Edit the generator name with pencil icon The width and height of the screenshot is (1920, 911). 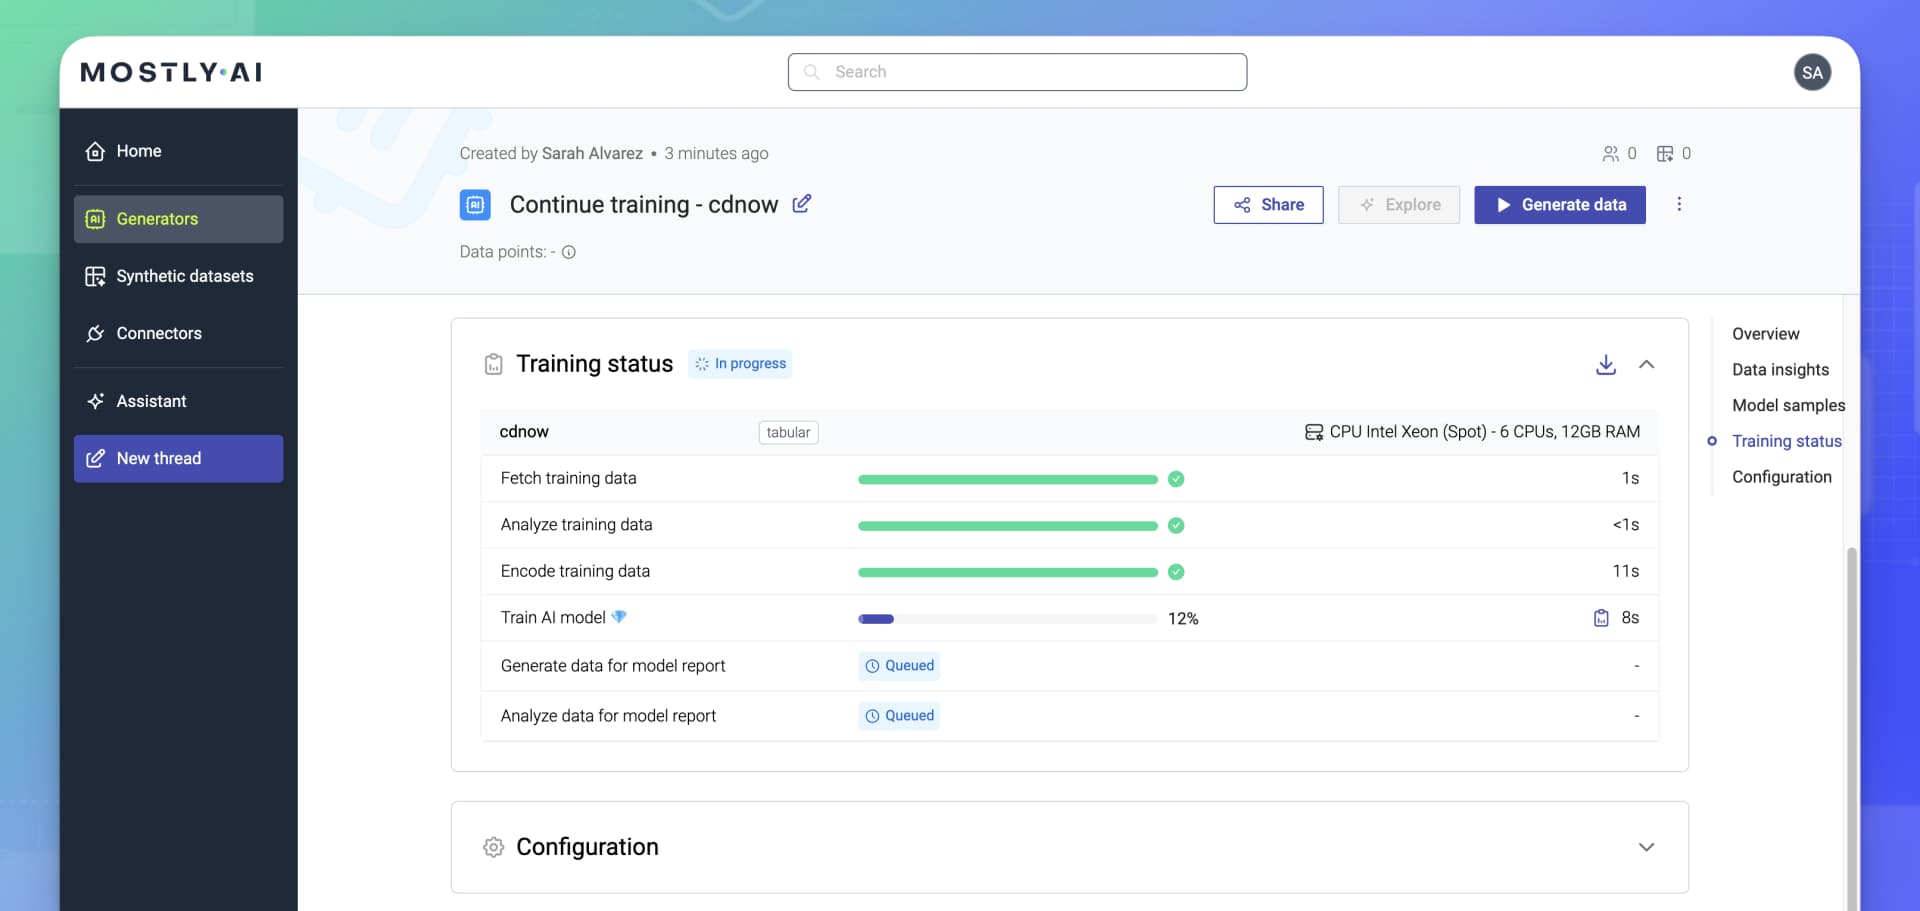(802, 204)
